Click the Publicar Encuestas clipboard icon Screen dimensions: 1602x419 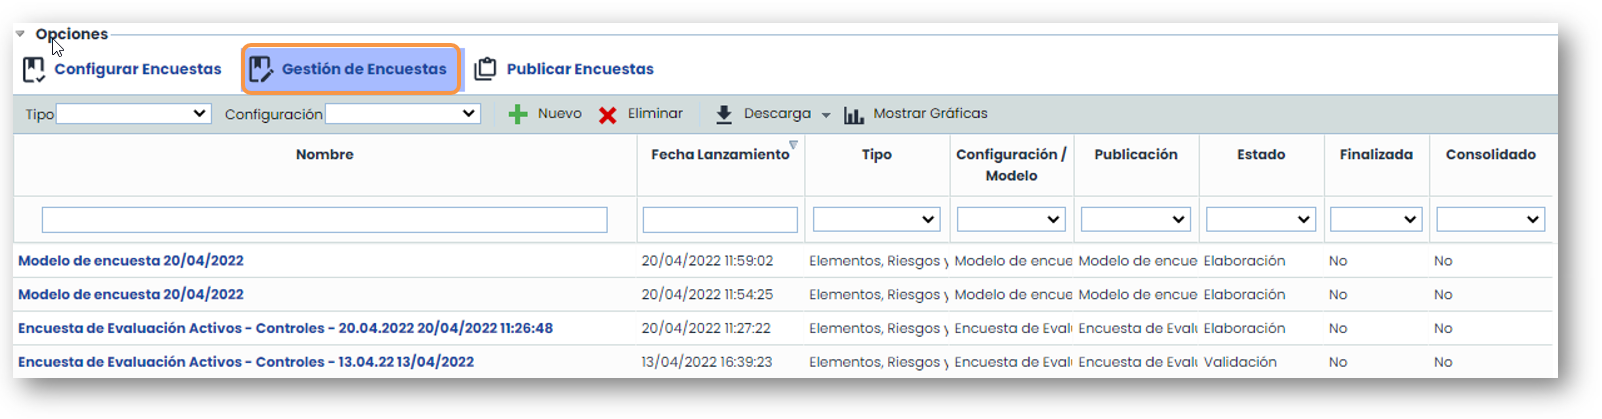[x=485, y=69]
